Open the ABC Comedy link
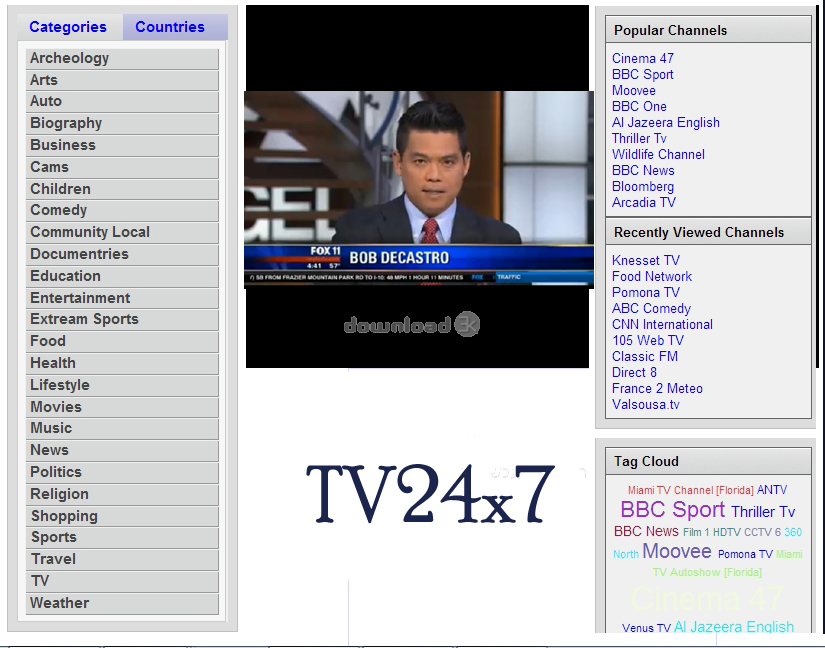Viewport: 825px width, 648px height. coord(651,309)
